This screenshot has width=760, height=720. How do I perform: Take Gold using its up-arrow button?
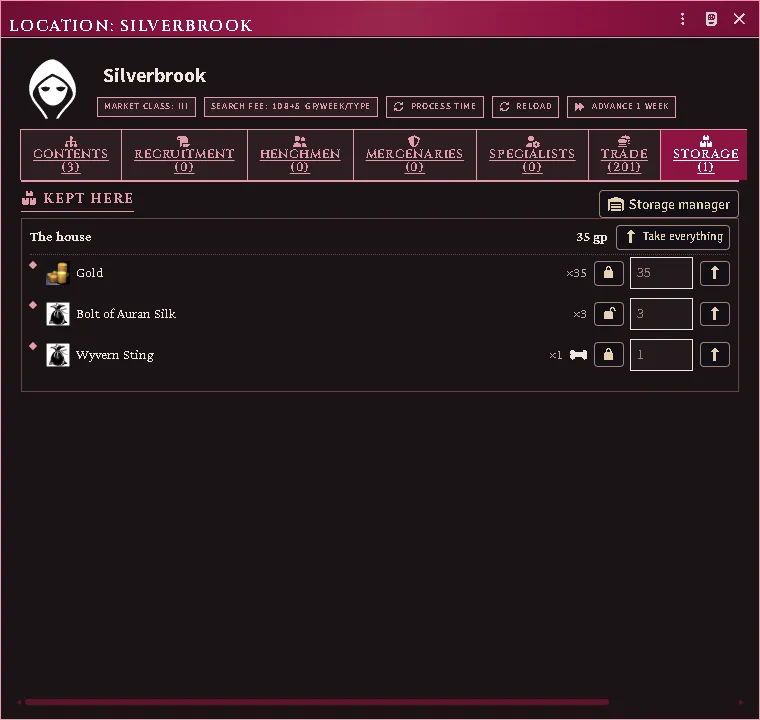pyautogui.click(x=715, y=273)
